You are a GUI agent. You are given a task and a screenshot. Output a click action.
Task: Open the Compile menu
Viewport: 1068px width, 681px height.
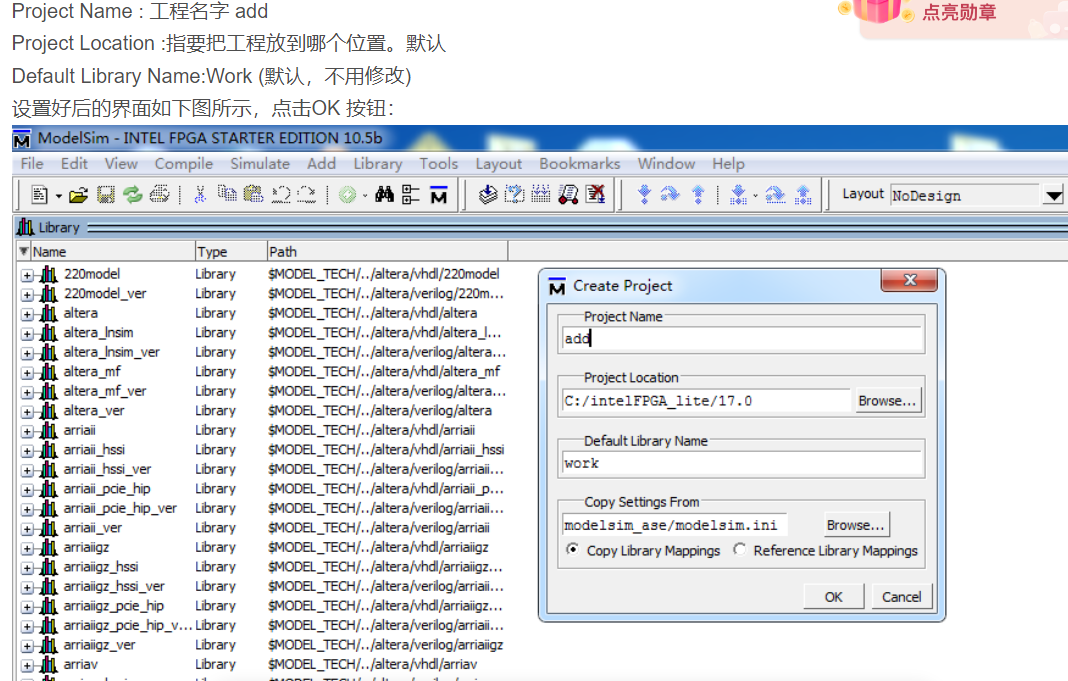pos(183,163)
